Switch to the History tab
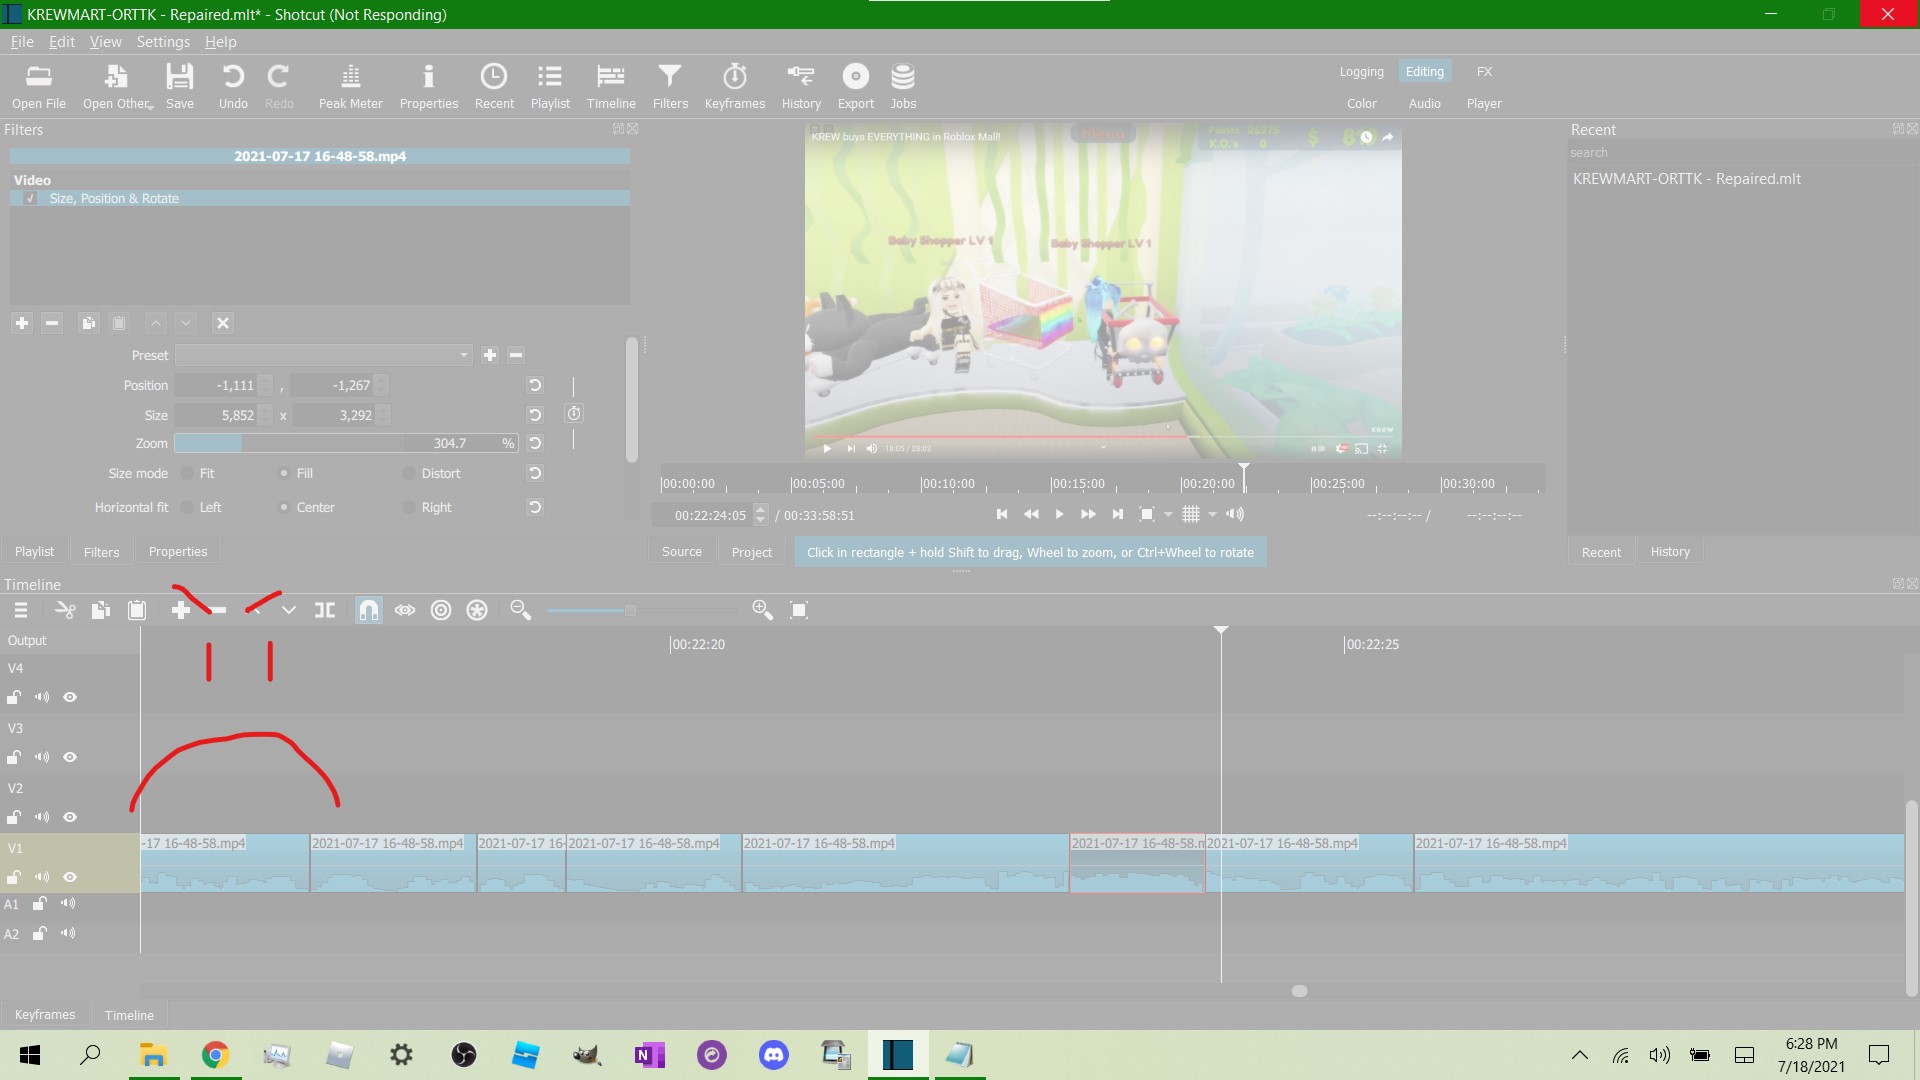Viewport: 1920px width, 1080px height. pos(1669,551)
